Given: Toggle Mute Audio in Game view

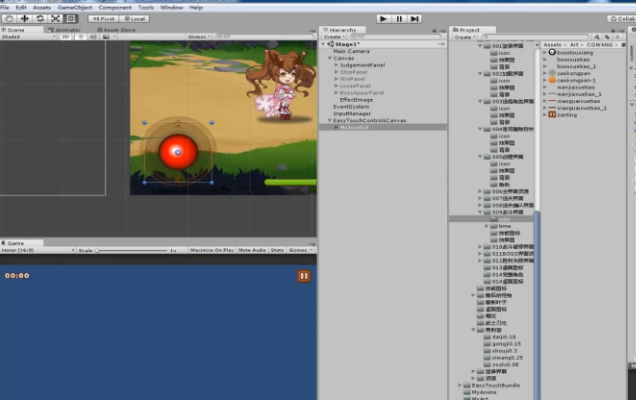Looking at the screenshot, I should 252,250.
